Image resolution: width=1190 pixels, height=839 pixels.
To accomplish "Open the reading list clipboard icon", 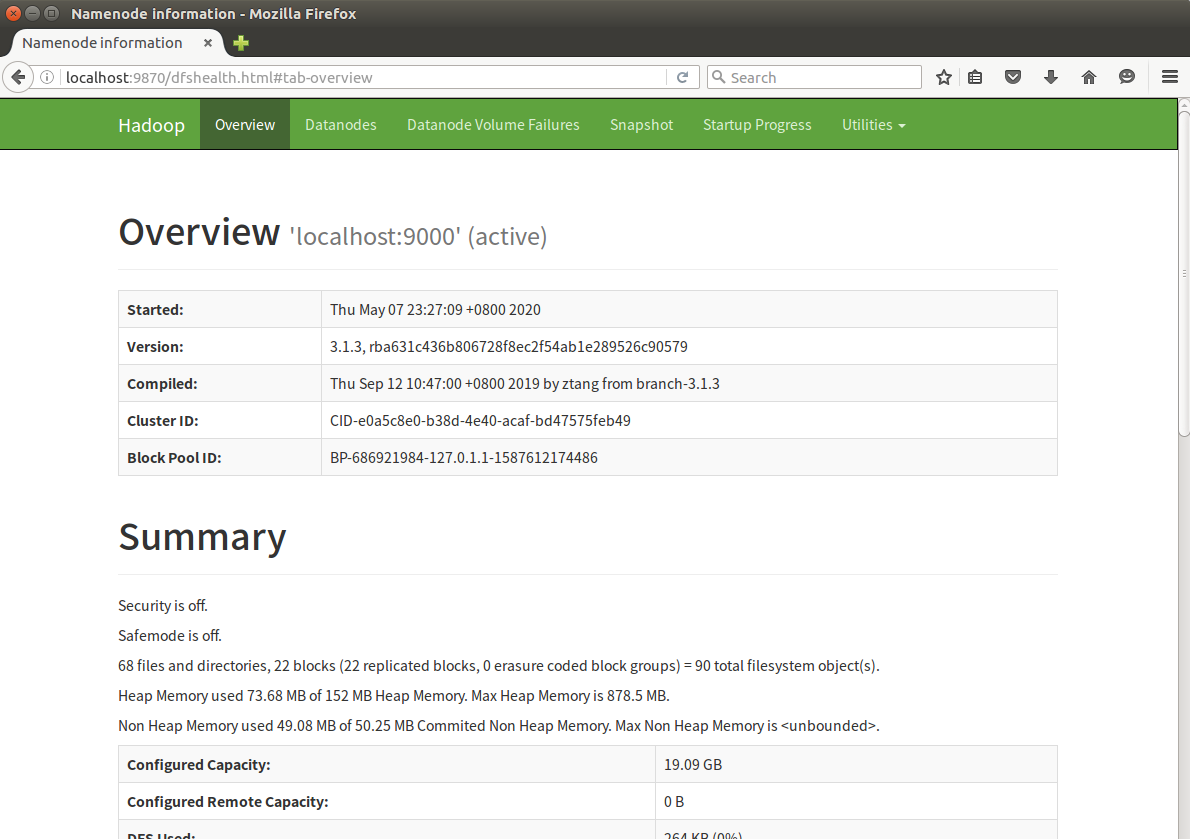I will [974, 76].
